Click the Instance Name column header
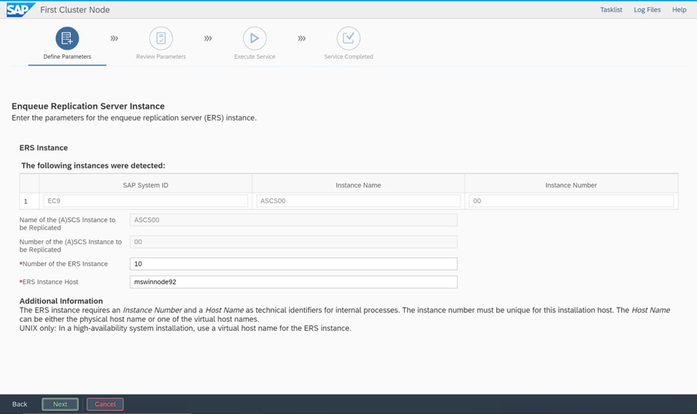This screenshot has width=697, height=414. pyautogui.click(x=358, y=185)
